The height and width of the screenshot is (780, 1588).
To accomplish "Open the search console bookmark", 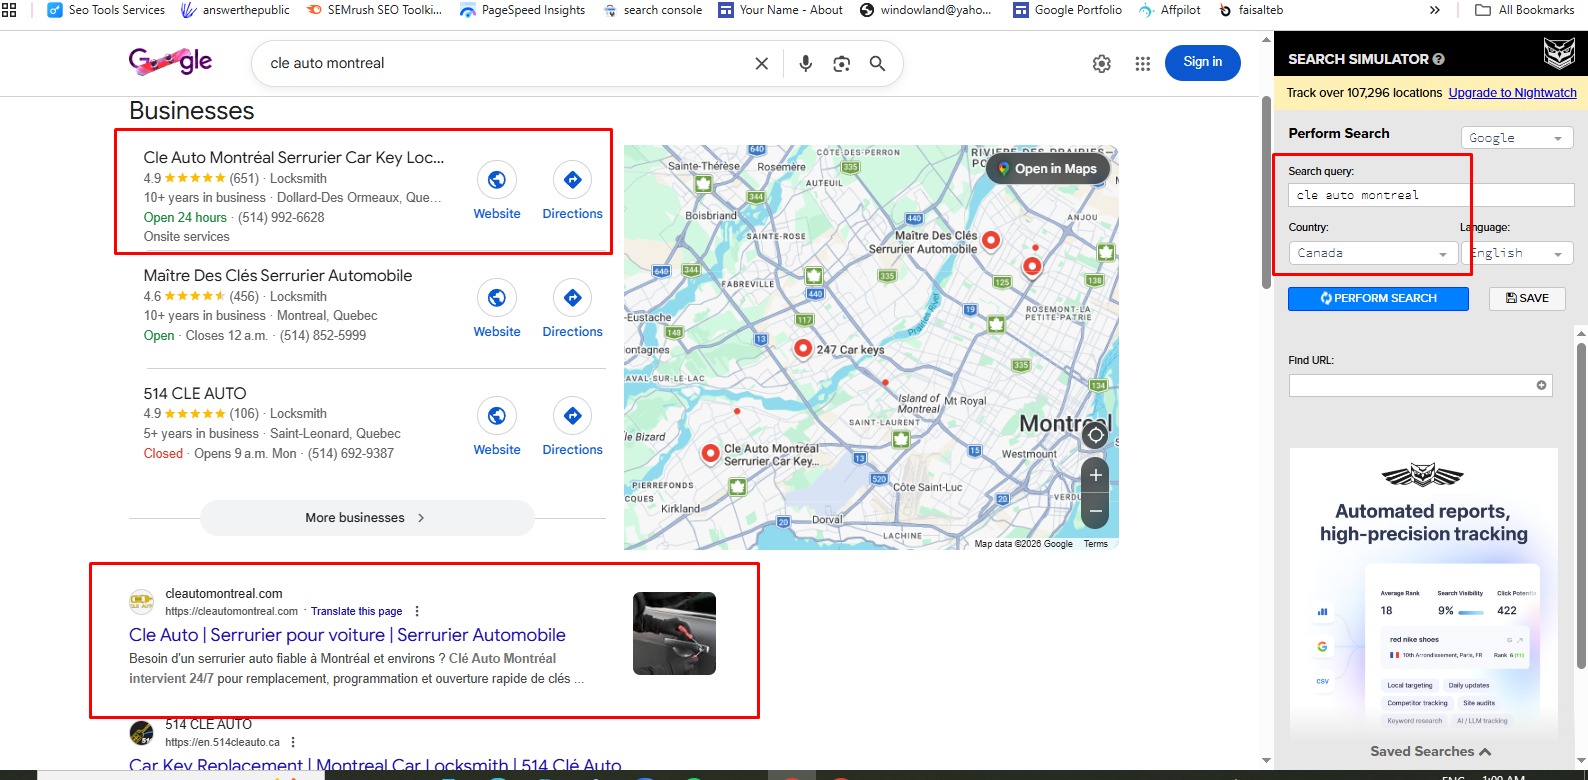I will click(x=652, y=10).
